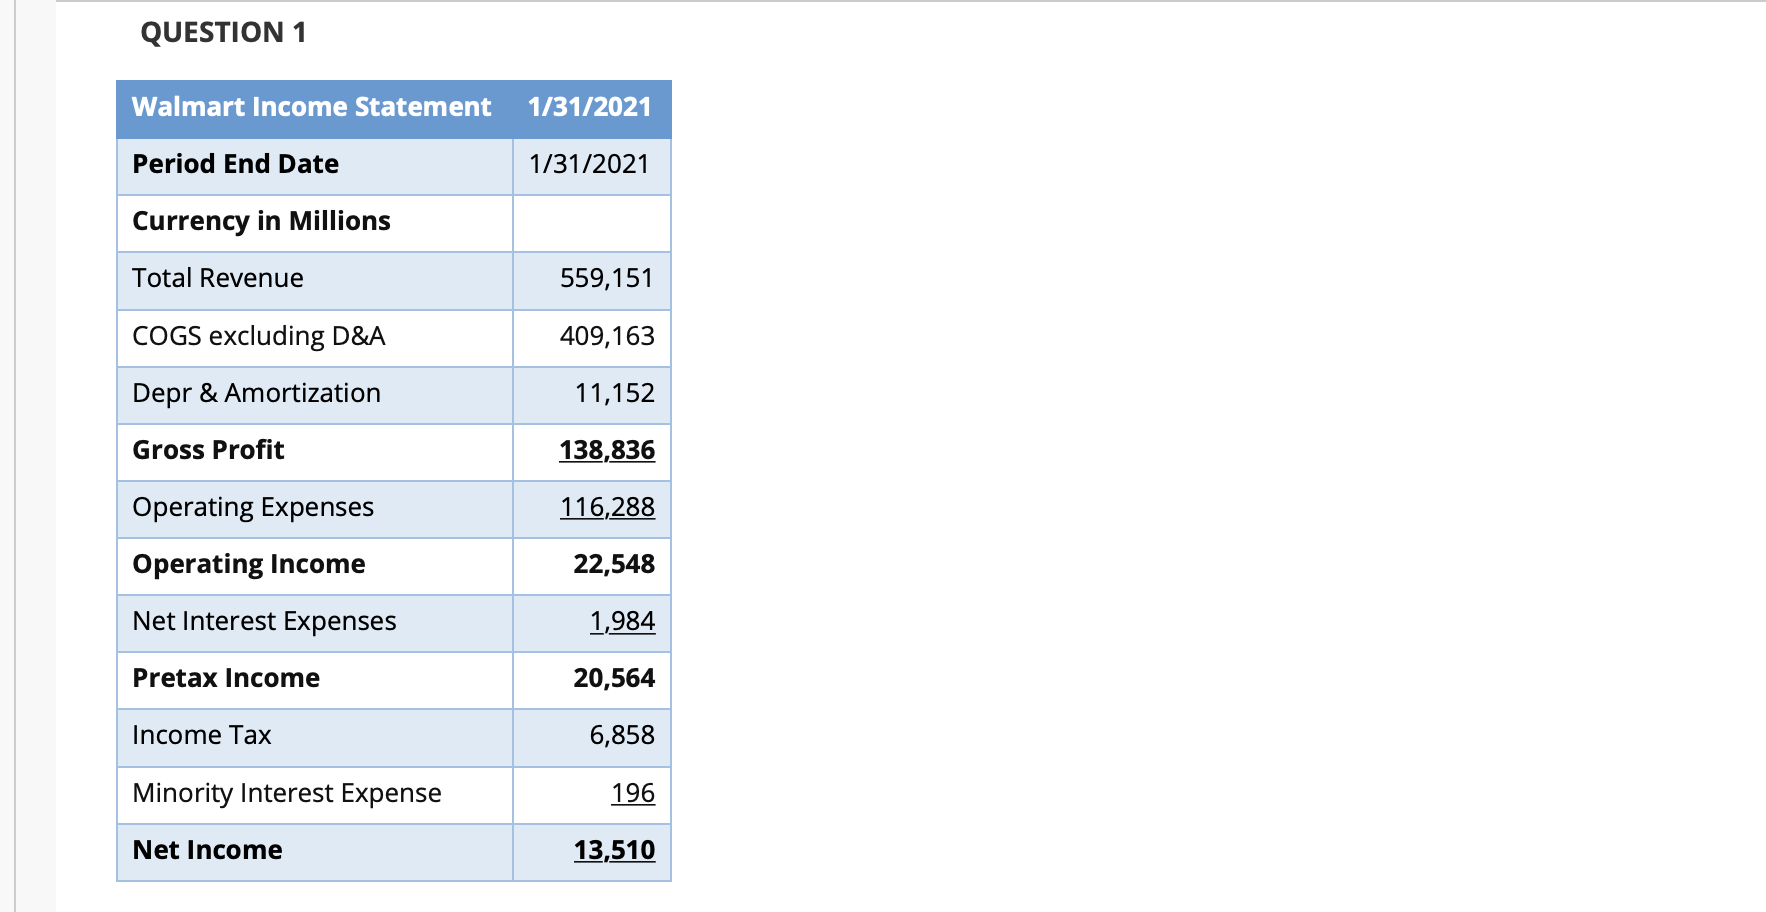Select the Operating Expenses value 116,288
The height and width of the screenshot is (912, 1766).
[607, 507]
